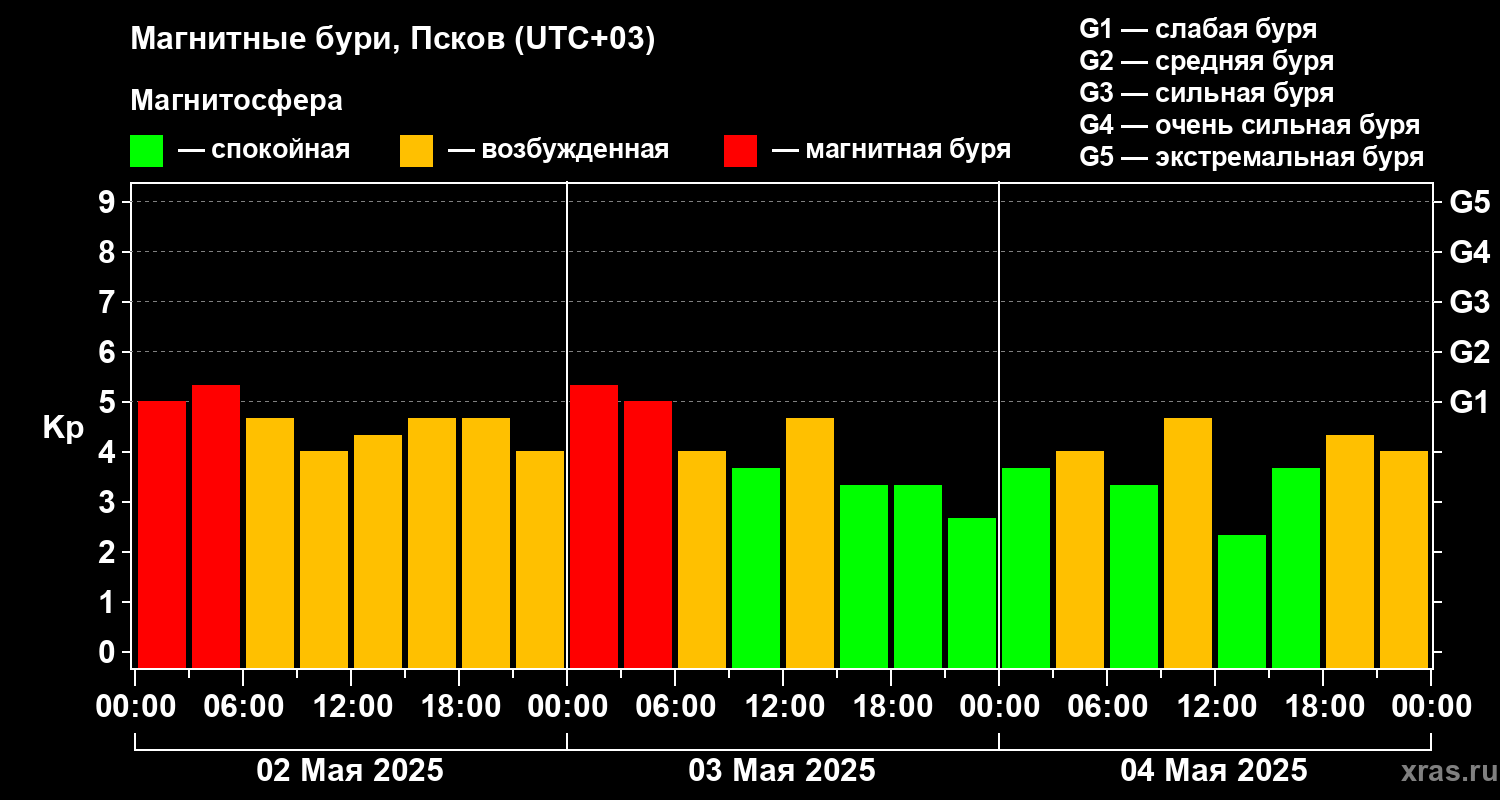Image resolution: width=1500 pixels, height=800 pixels.
Task: Click the G5 mark on the right axis
Action: point(1469,202)
